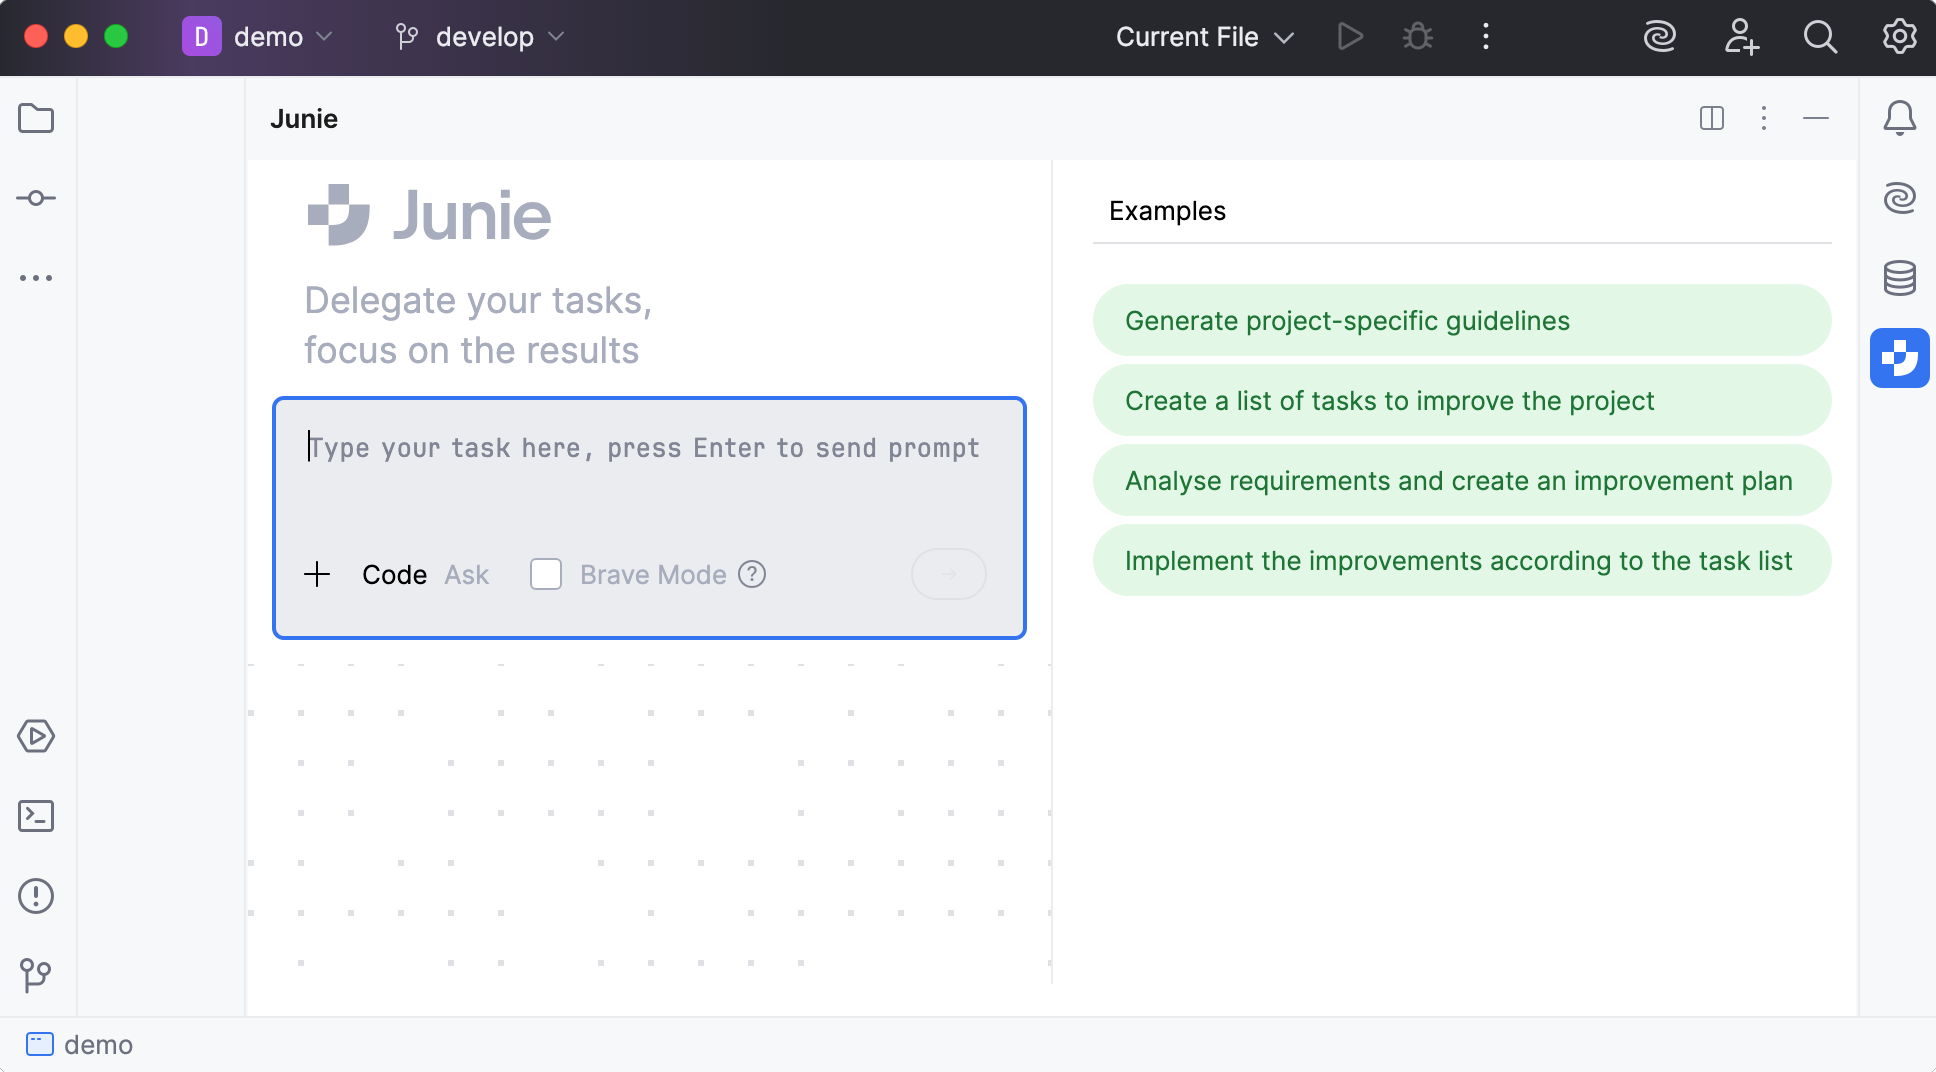Select the Junie icon in the right sidebar
This screenshot has height=1072, width=1936.
[1899, 358]
